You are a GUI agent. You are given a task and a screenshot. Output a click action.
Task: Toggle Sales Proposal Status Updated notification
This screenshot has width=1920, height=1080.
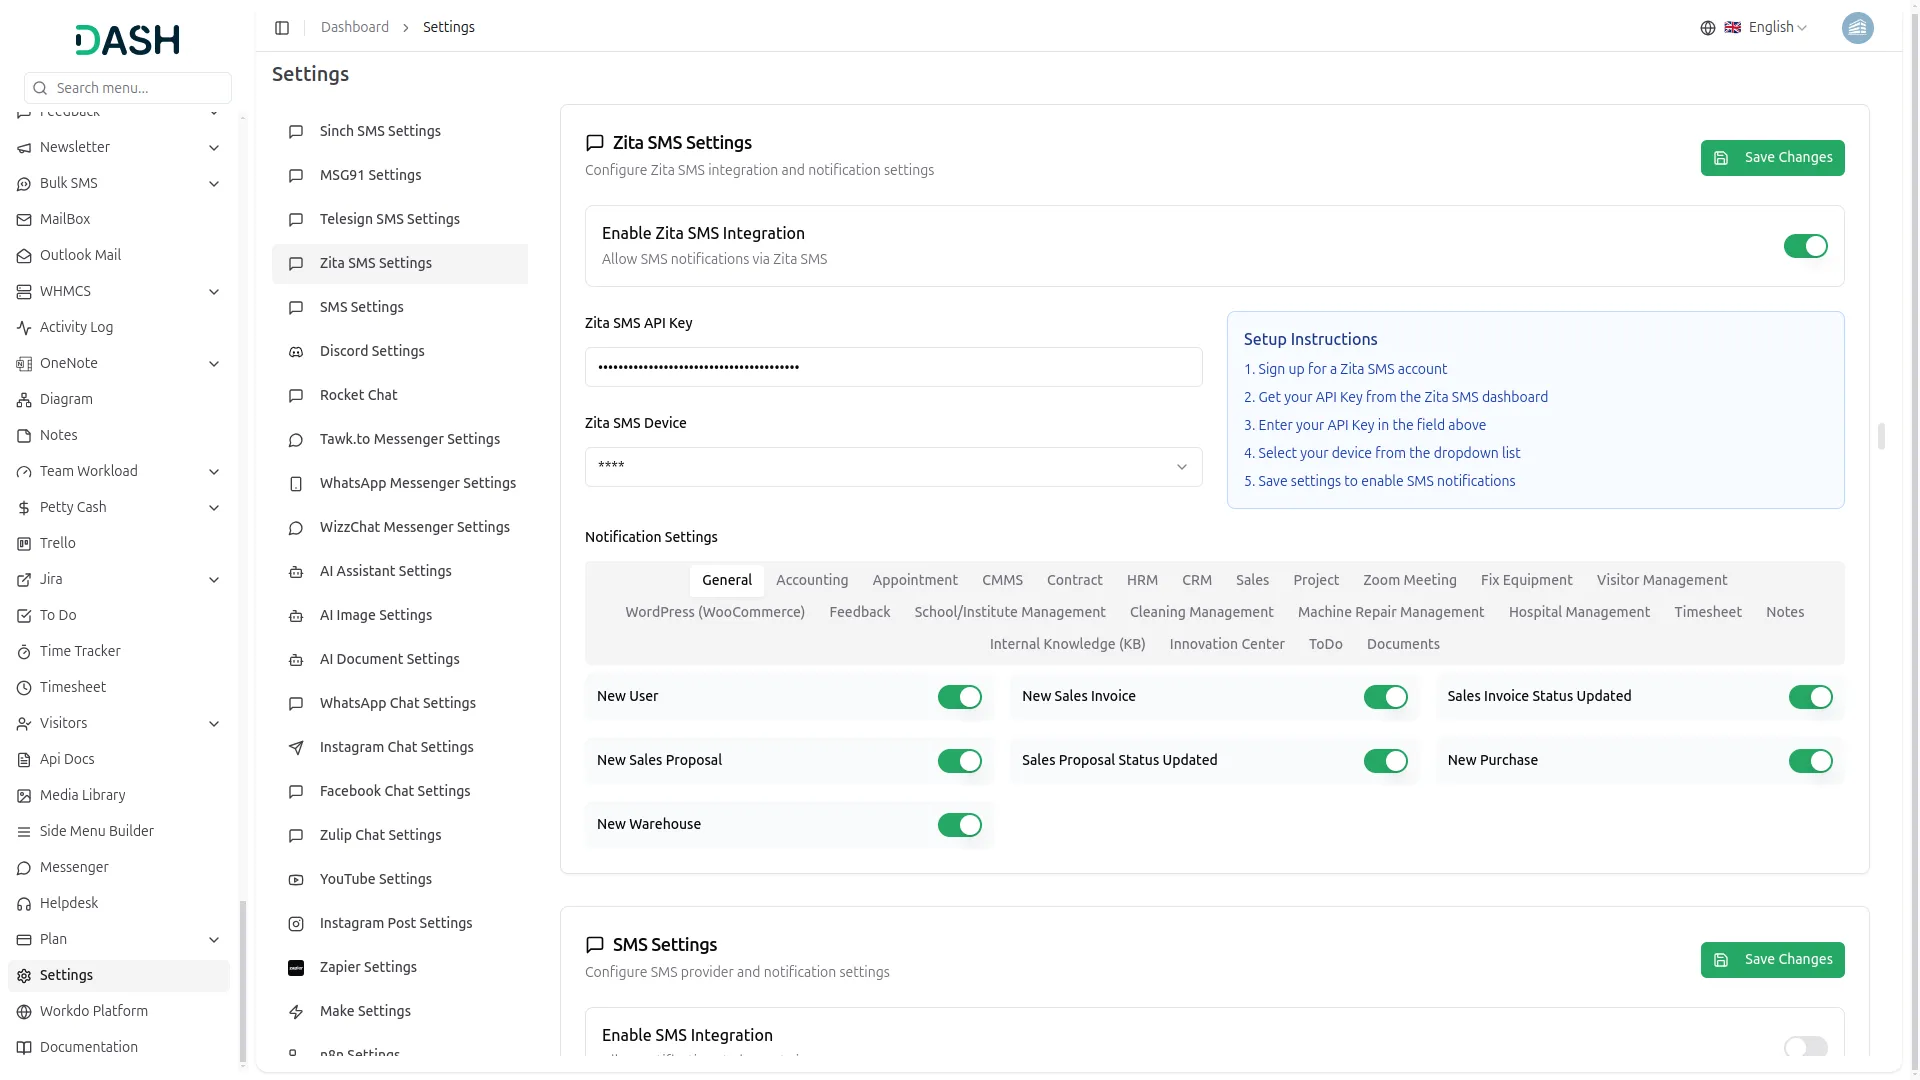click(1385, 761)
